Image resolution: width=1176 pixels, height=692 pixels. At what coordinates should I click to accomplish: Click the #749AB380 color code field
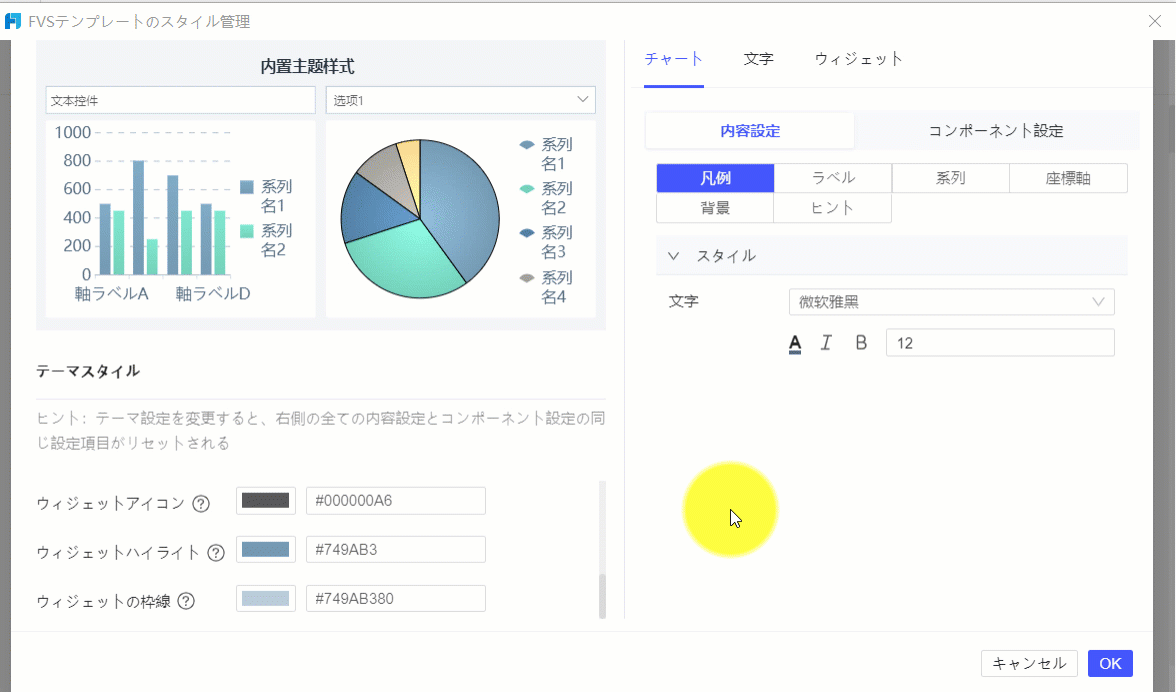tap(396, 598)
